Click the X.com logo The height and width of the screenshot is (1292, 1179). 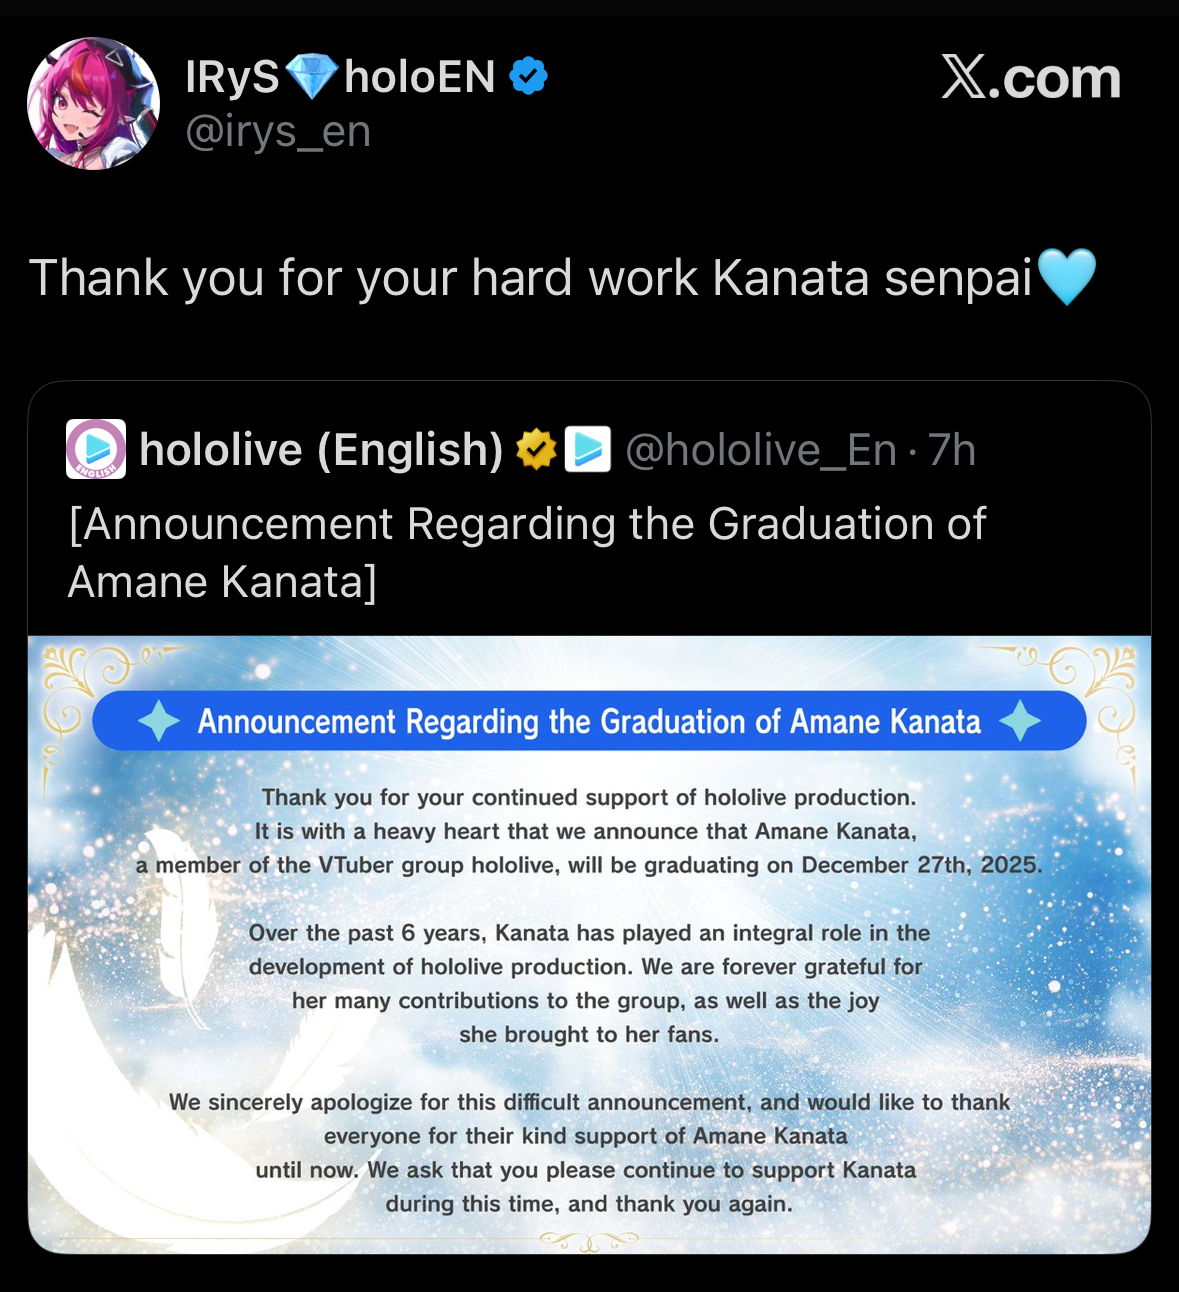[1031, 77]
